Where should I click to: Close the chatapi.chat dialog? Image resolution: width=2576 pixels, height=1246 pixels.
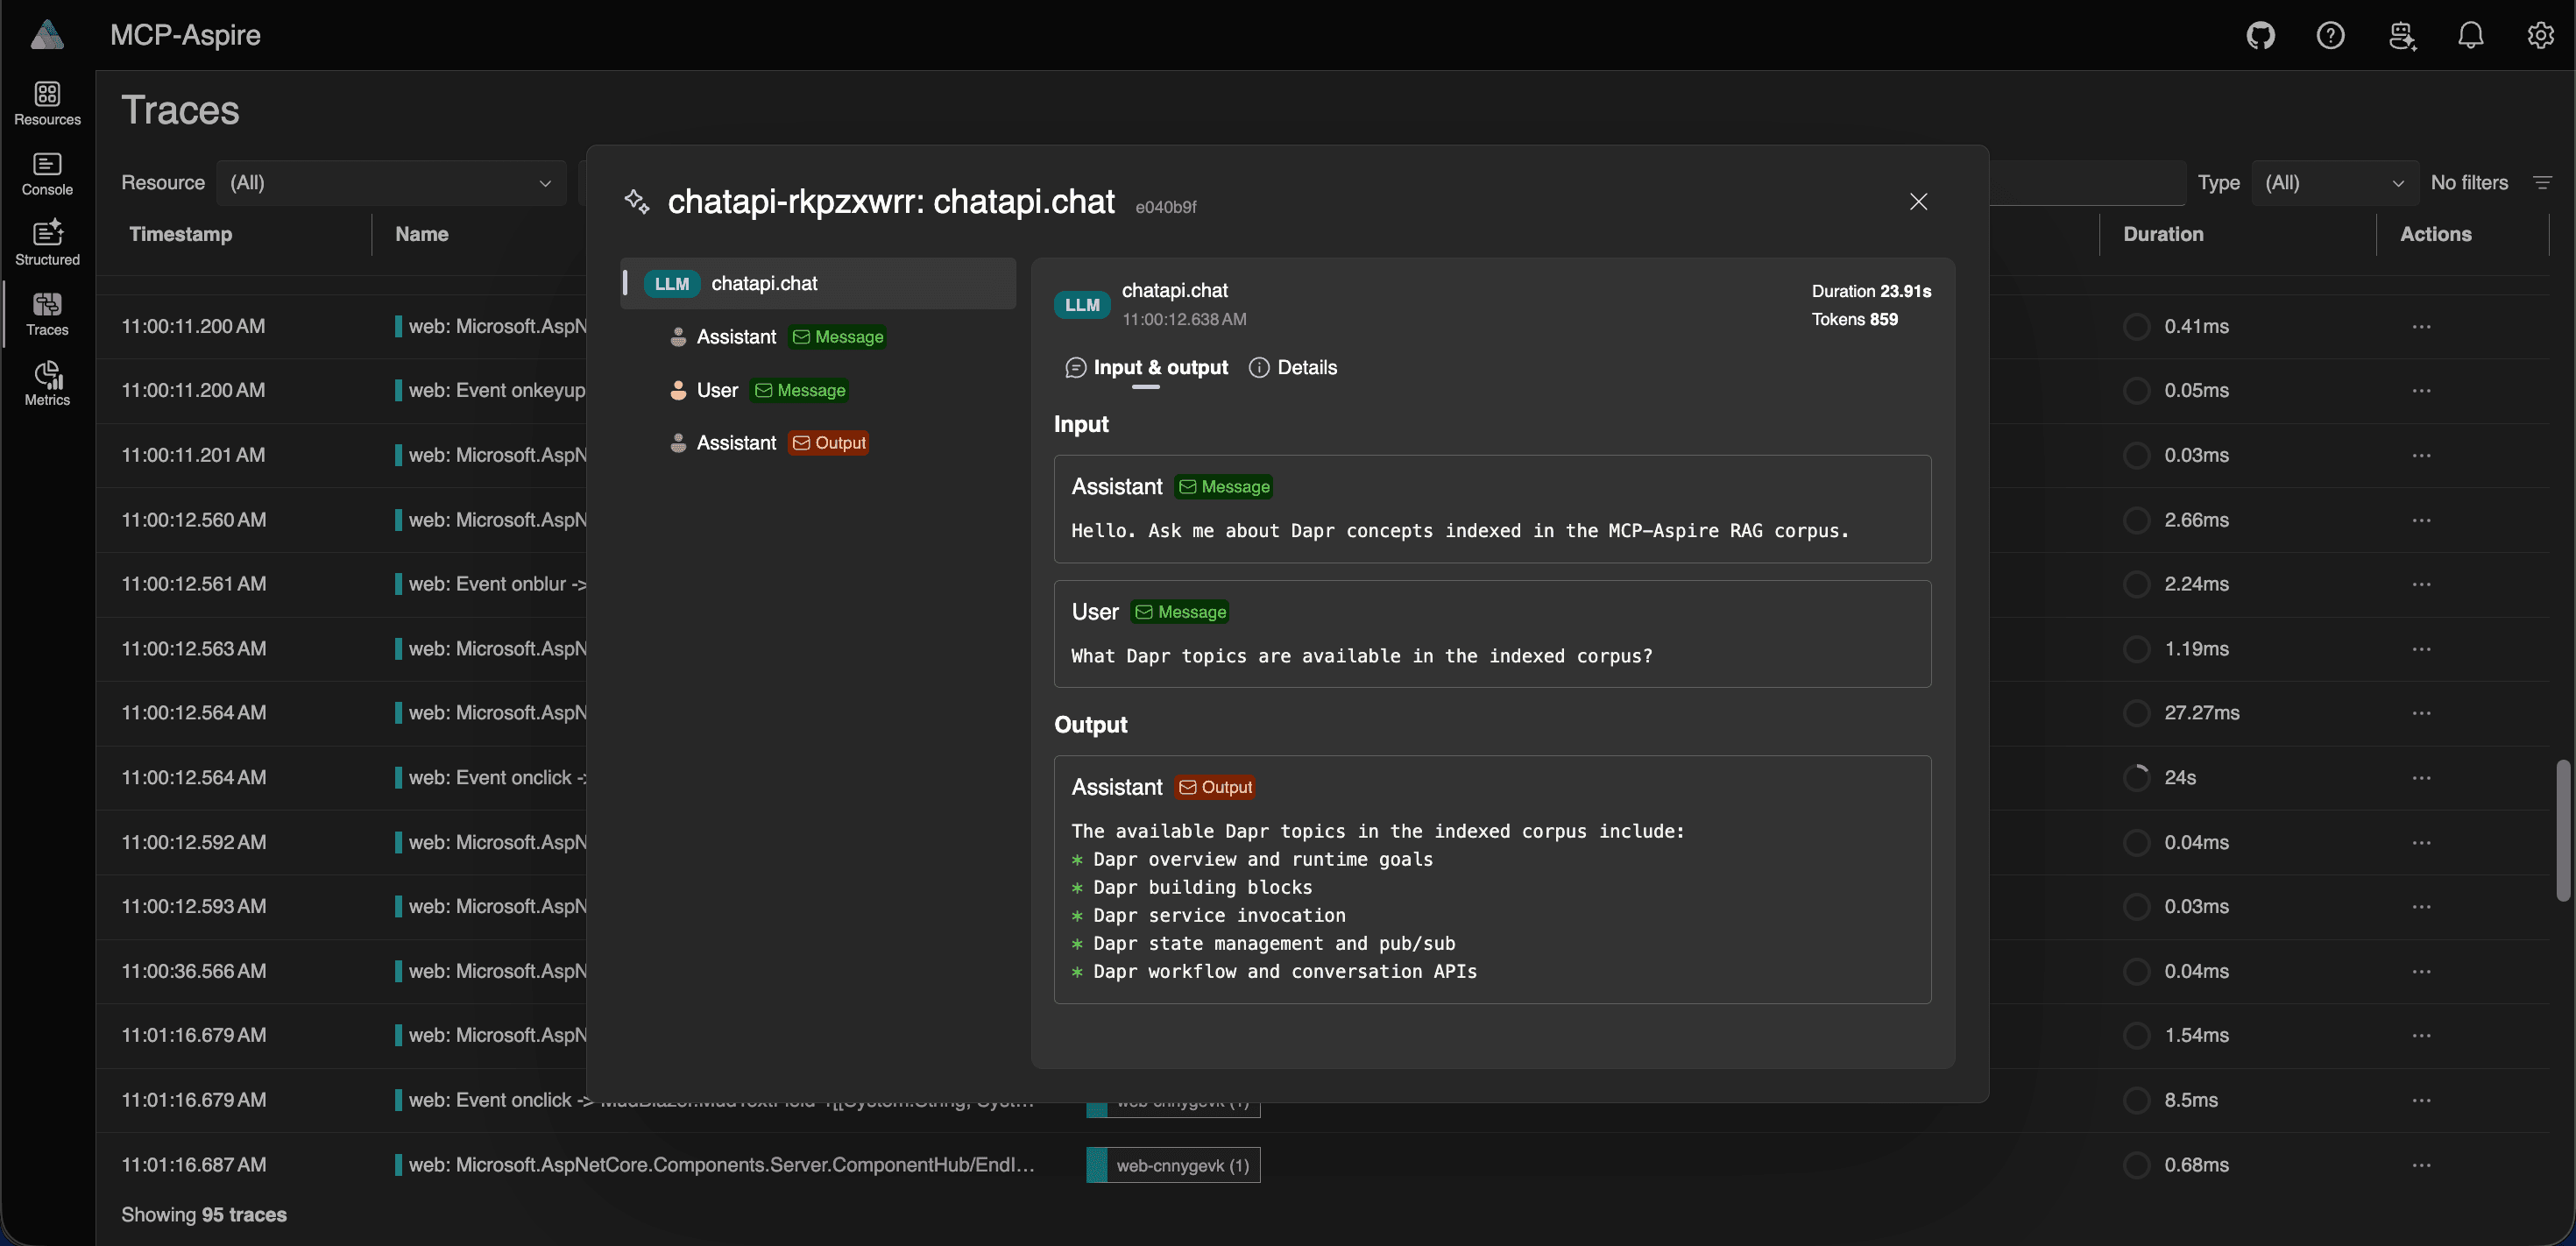click(1918, 202)
